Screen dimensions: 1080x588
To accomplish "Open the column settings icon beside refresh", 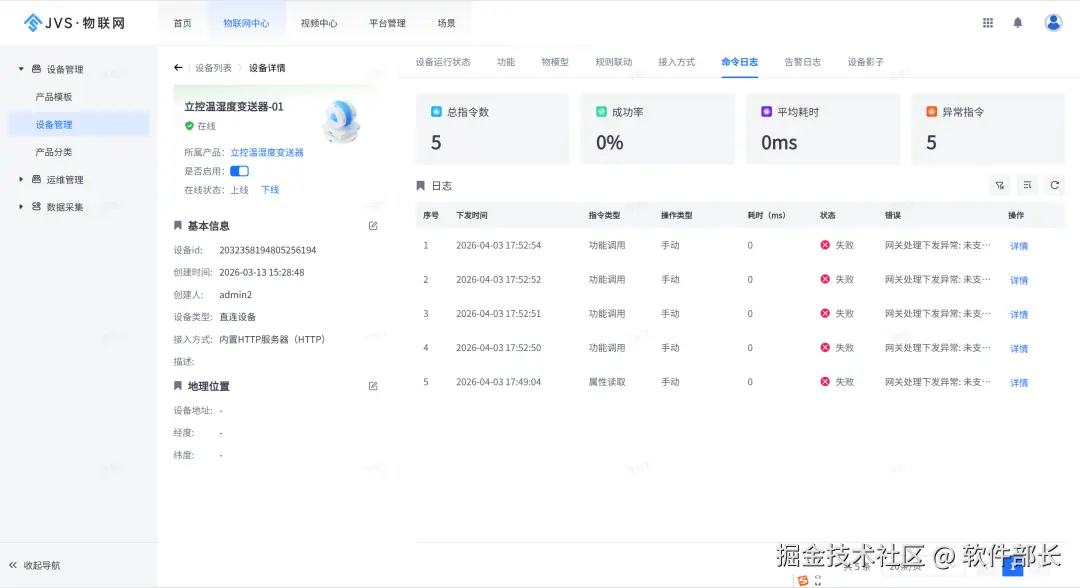I will pyautogui.click(x=1027, y=185).
